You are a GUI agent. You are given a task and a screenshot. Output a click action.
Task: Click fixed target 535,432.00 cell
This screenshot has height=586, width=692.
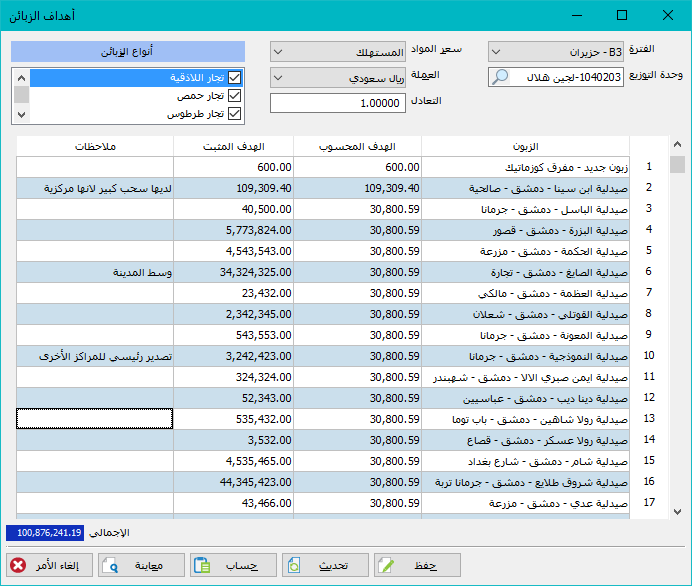(x=233, y=419)
